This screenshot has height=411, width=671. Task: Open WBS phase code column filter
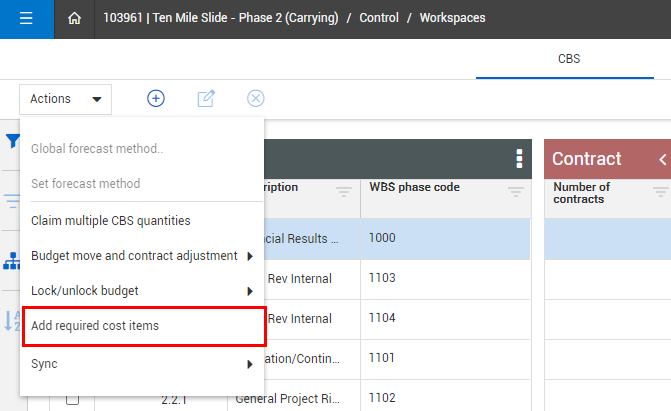tap(515, 192)
